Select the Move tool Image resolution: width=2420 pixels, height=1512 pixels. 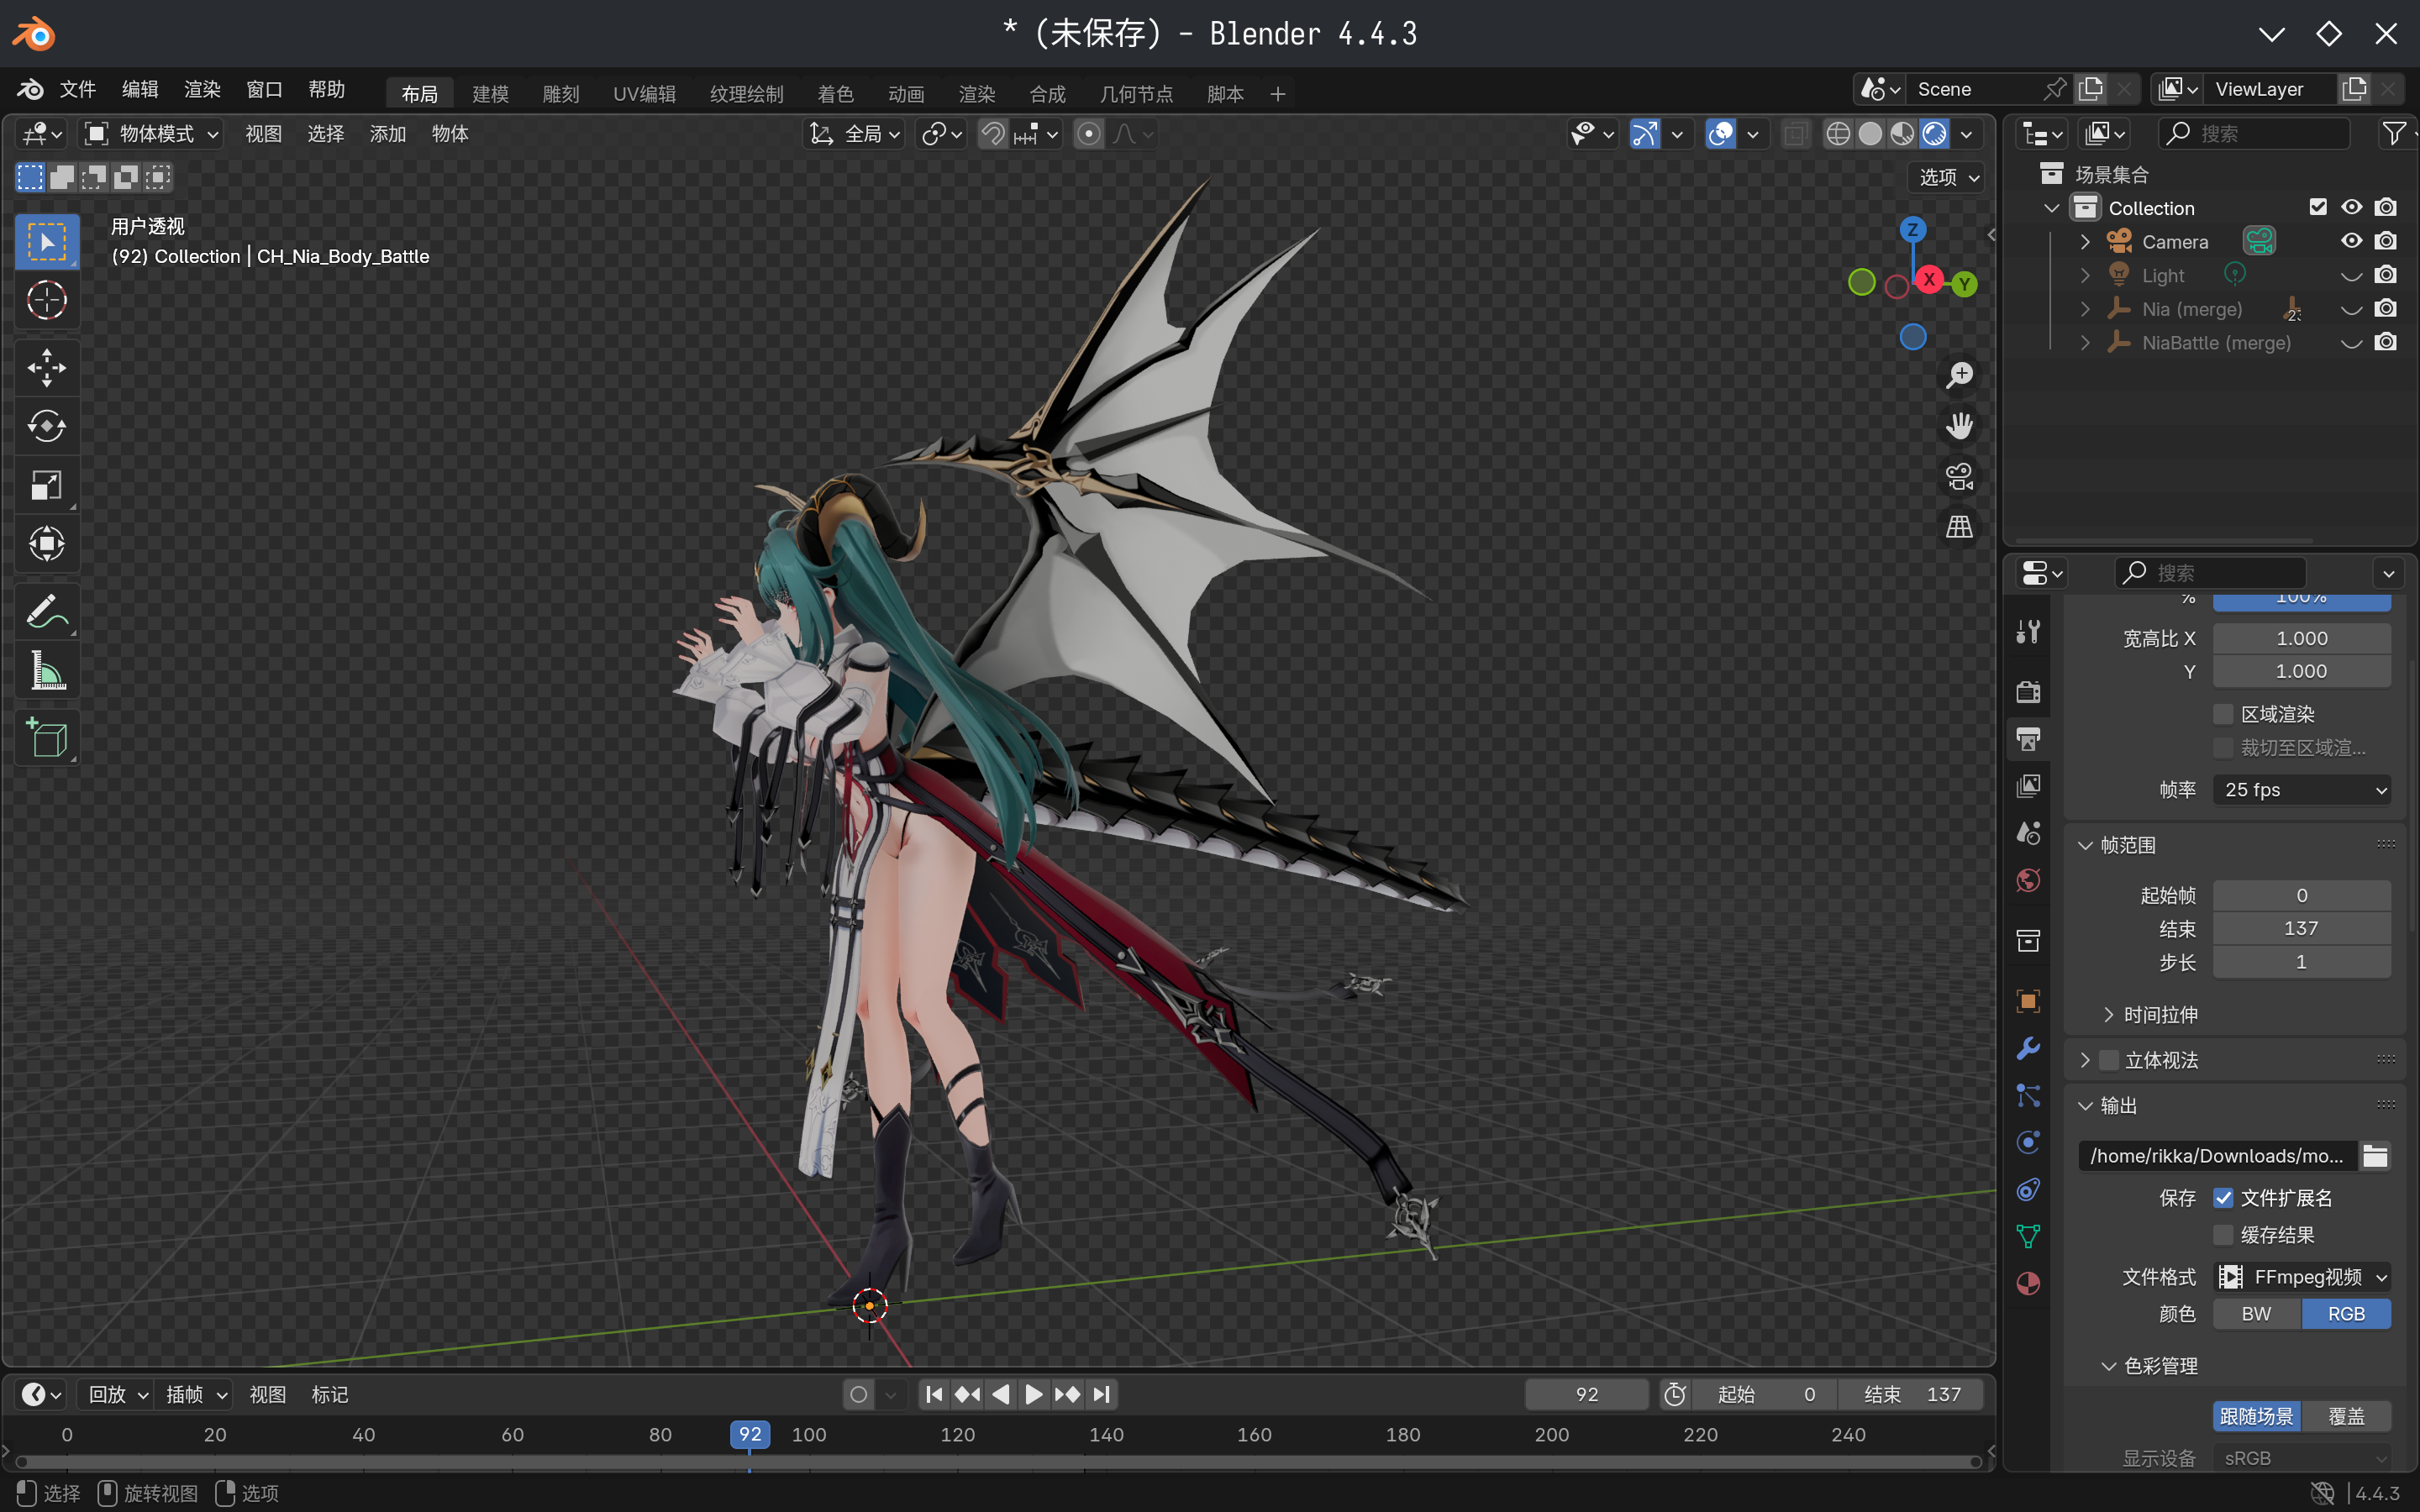tap(47, 367)
